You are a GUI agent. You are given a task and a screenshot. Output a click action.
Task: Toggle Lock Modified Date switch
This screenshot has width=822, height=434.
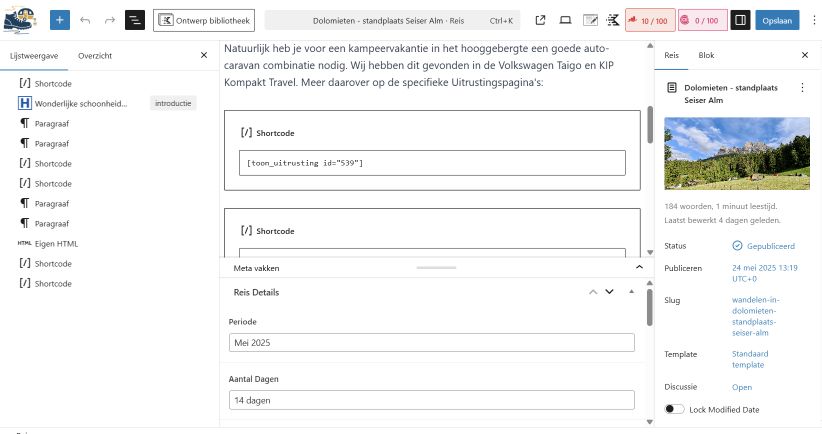pyautogui.click(x=674, y=409)
